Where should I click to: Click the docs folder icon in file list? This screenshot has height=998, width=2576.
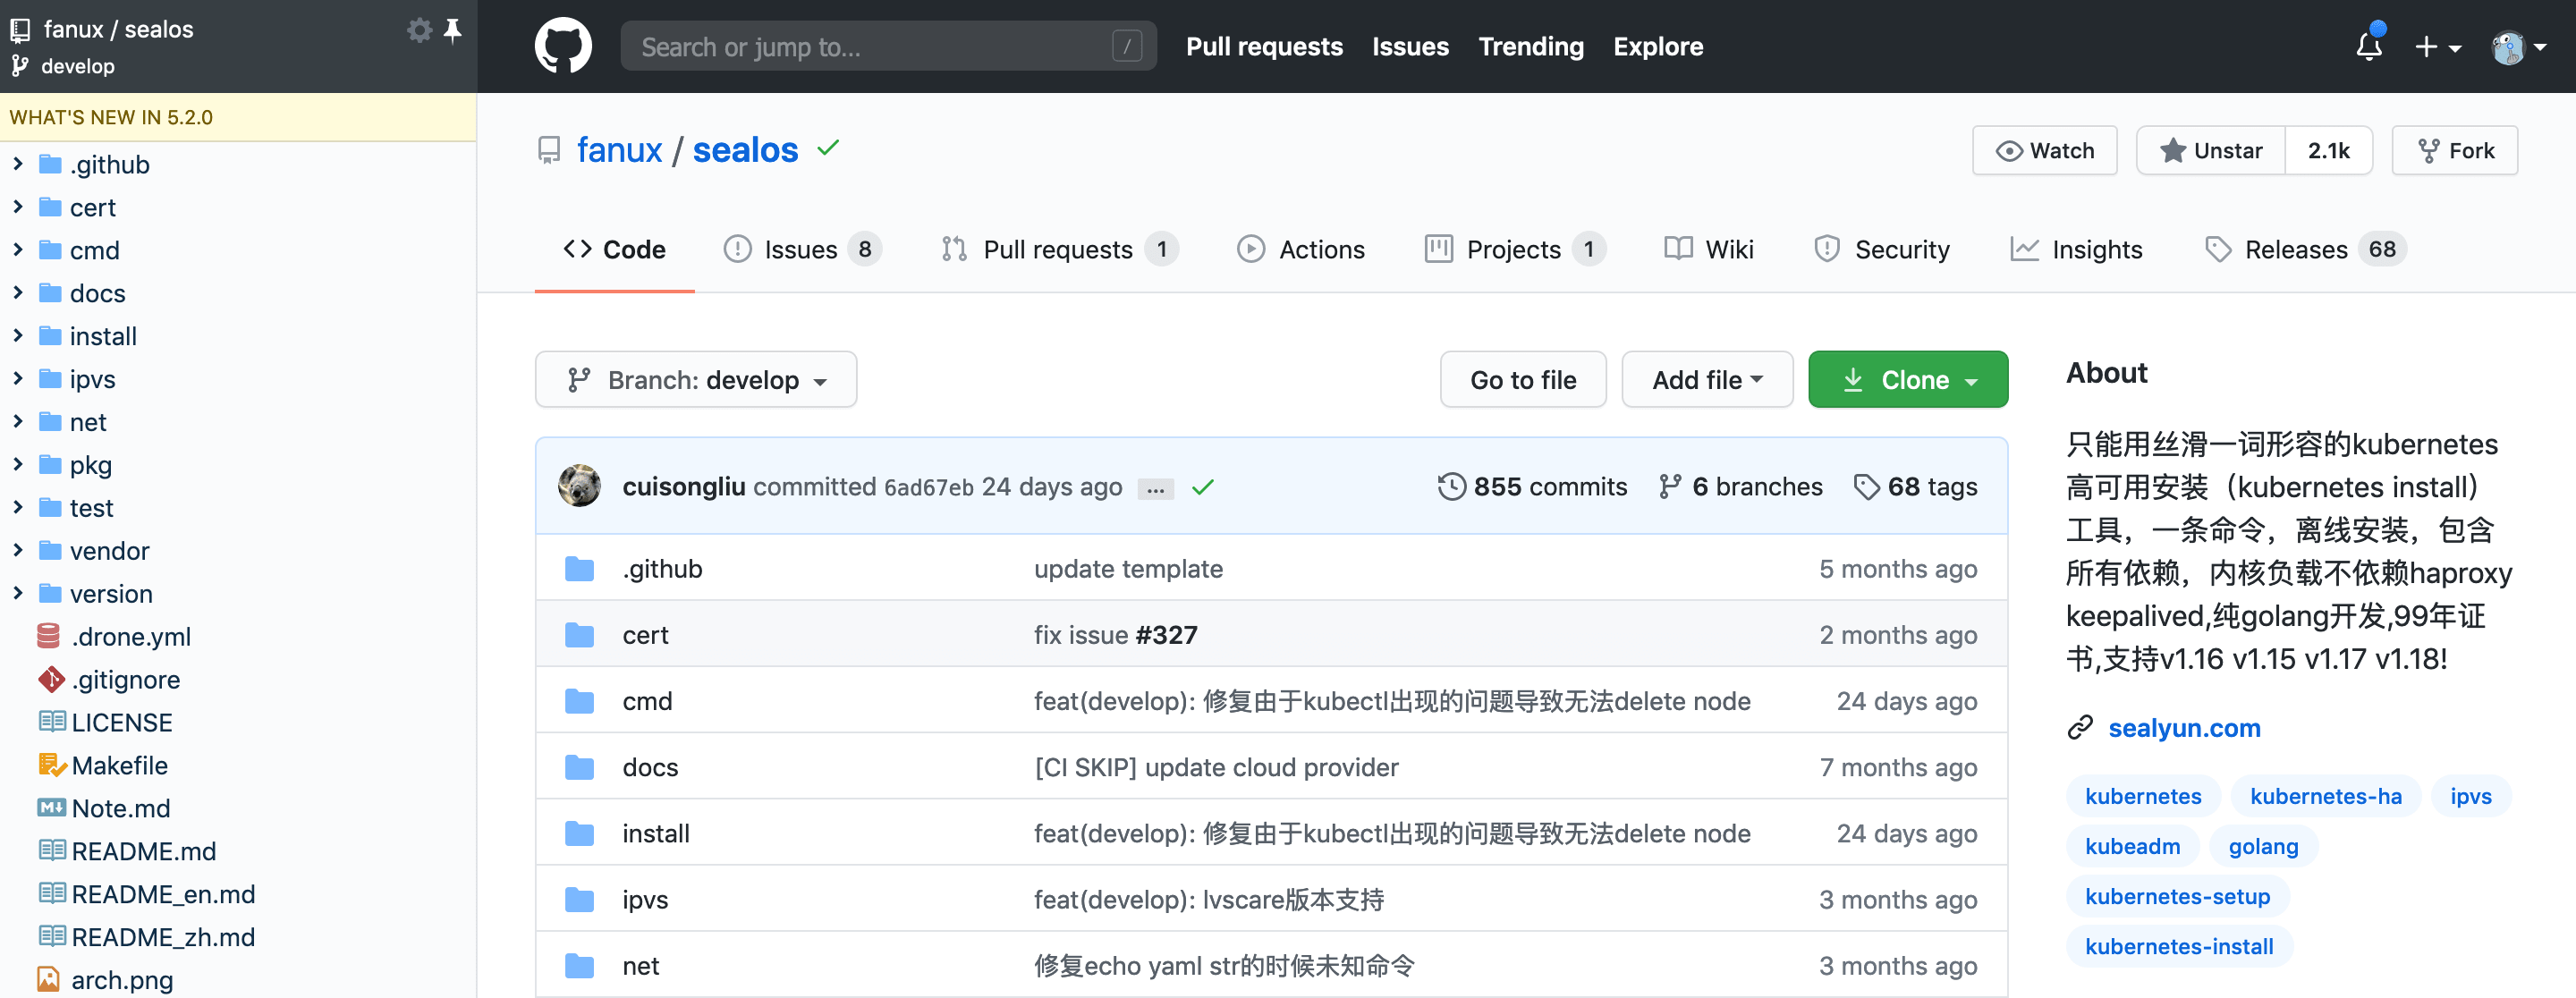pyautogui.click(x=579, y=767)
